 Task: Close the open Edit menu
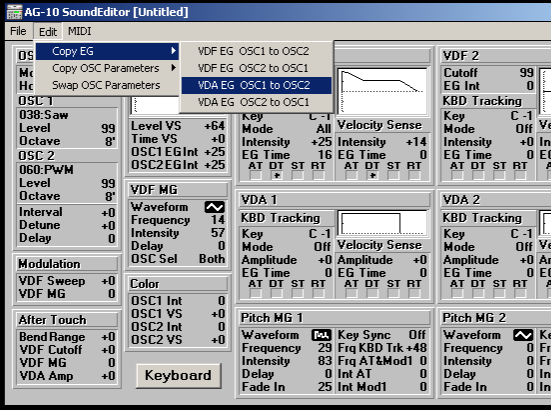pyautogui.click(x=48, y=32)
